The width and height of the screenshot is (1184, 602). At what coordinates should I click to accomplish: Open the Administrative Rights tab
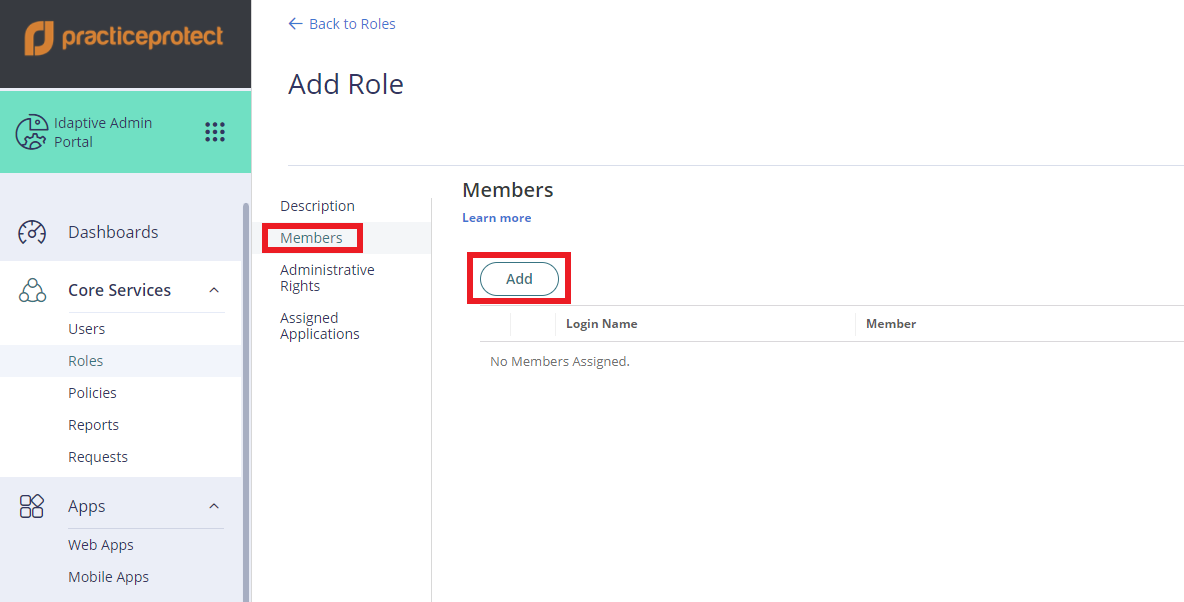tap(327, 278)
